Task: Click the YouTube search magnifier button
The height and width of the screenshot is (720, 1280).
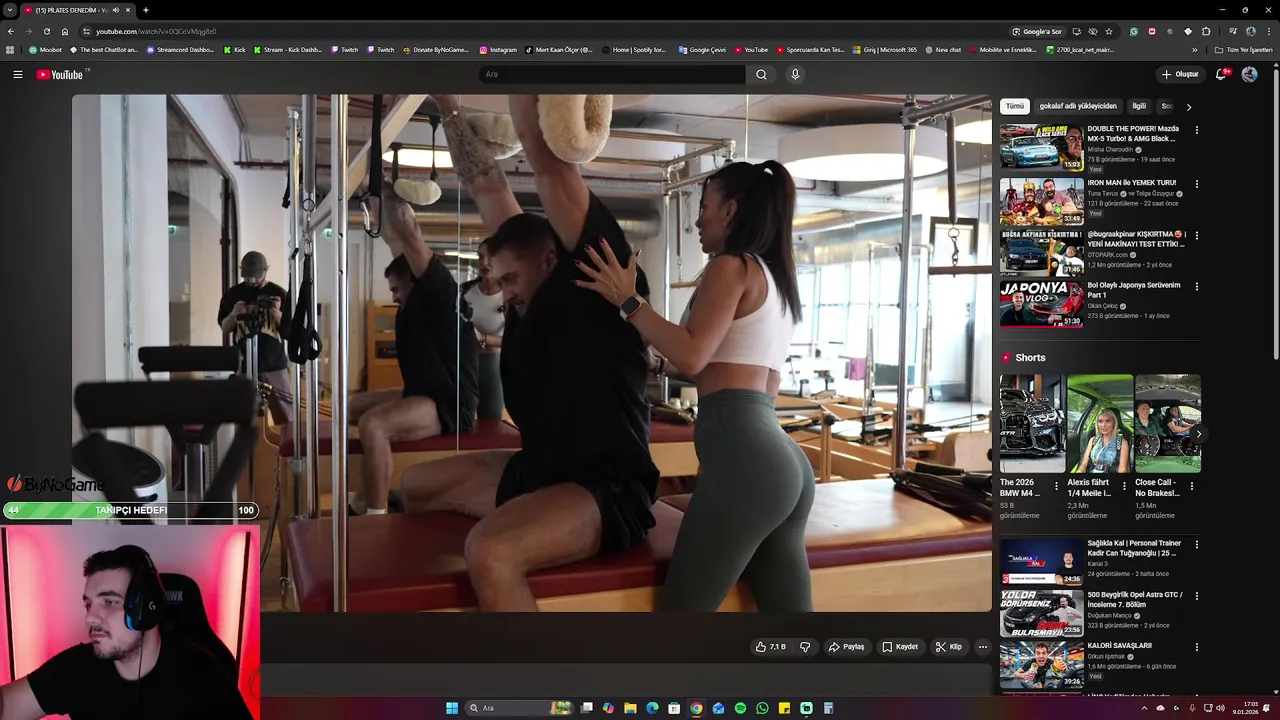Action: point(761,74)
